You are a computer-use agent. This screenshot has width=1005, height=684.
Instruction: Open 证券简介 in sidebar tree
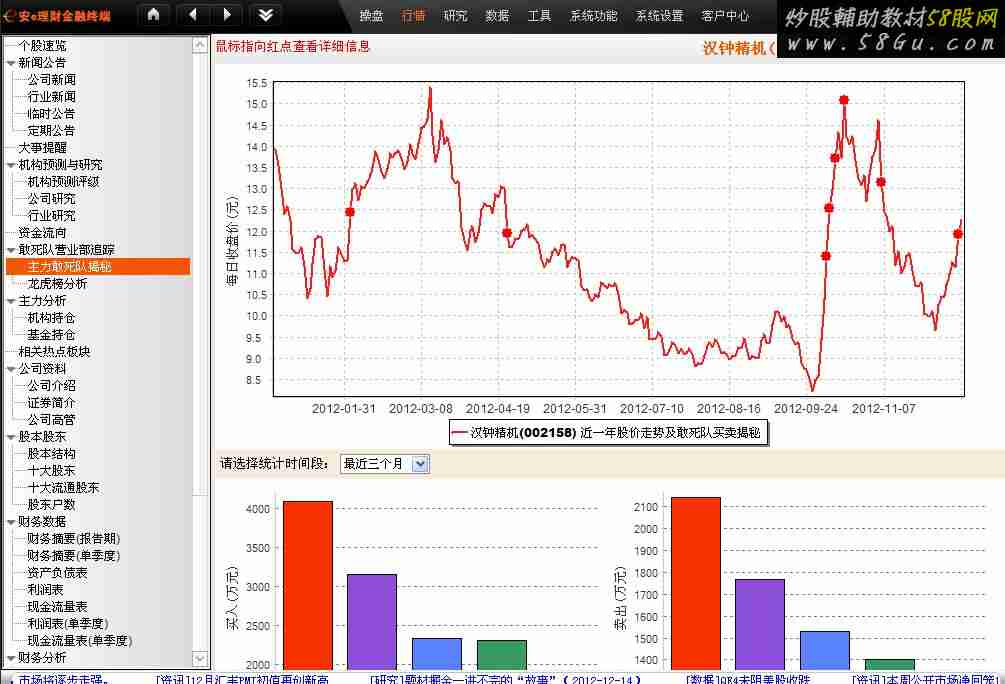point(51,403)
